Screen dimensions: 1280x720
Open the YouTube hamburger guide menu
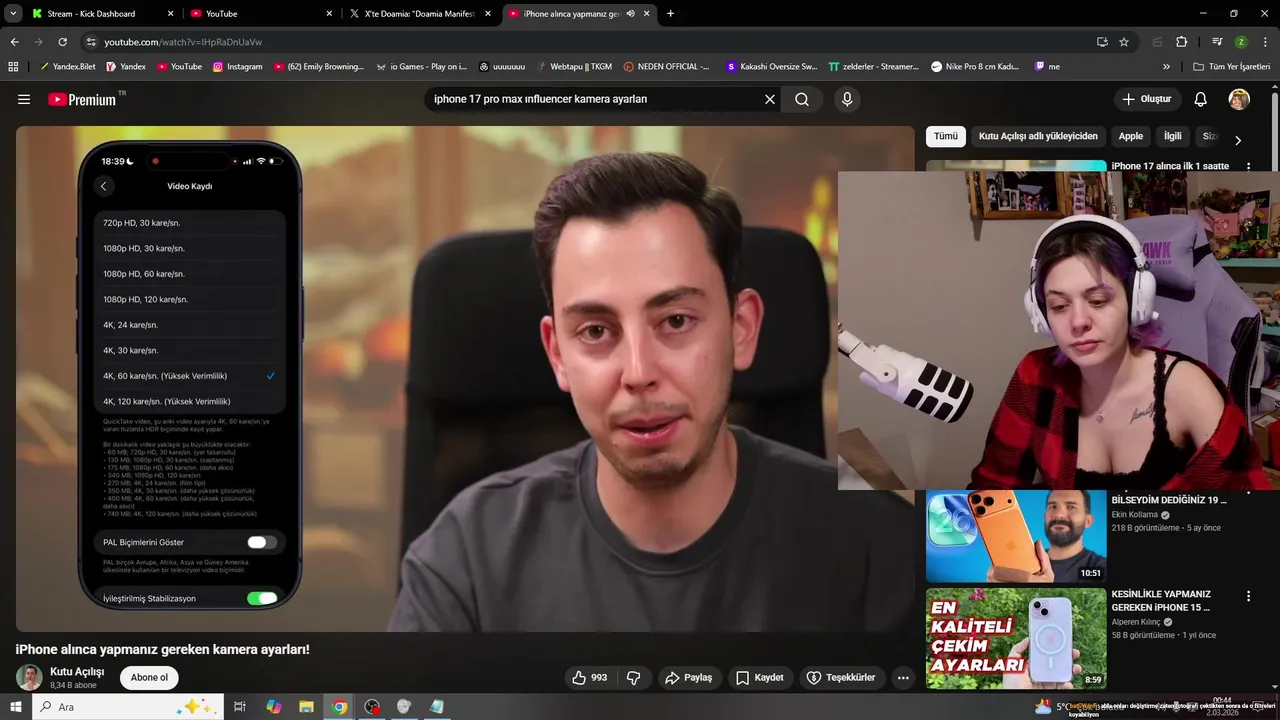pyautogui.click(x=24, y=99)
